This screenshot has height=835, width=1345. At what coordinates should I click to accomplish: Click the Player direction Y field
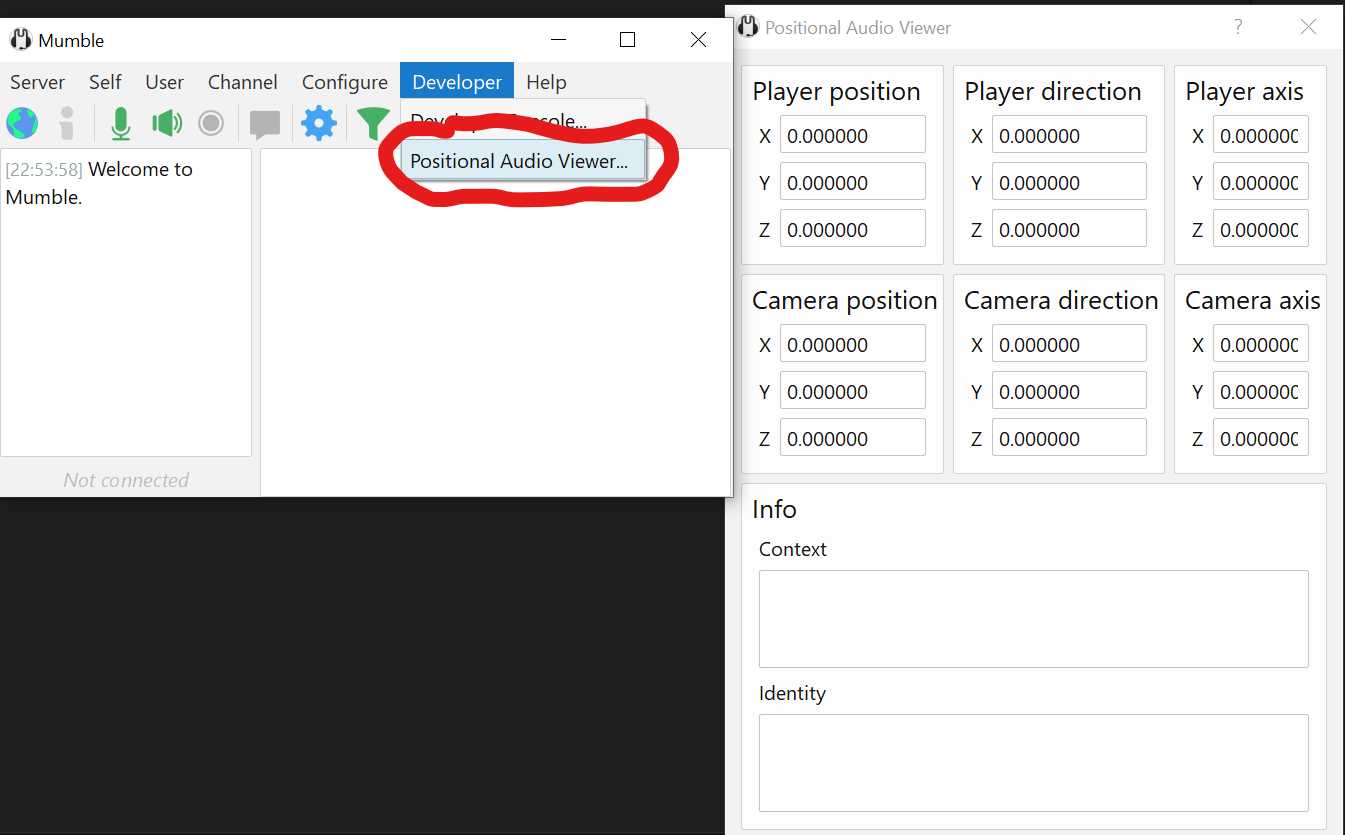coord(1069,183)
